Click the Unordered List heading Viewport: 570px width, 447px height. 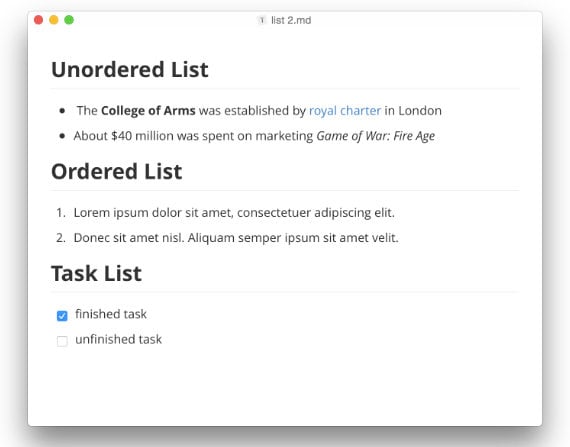130,69
